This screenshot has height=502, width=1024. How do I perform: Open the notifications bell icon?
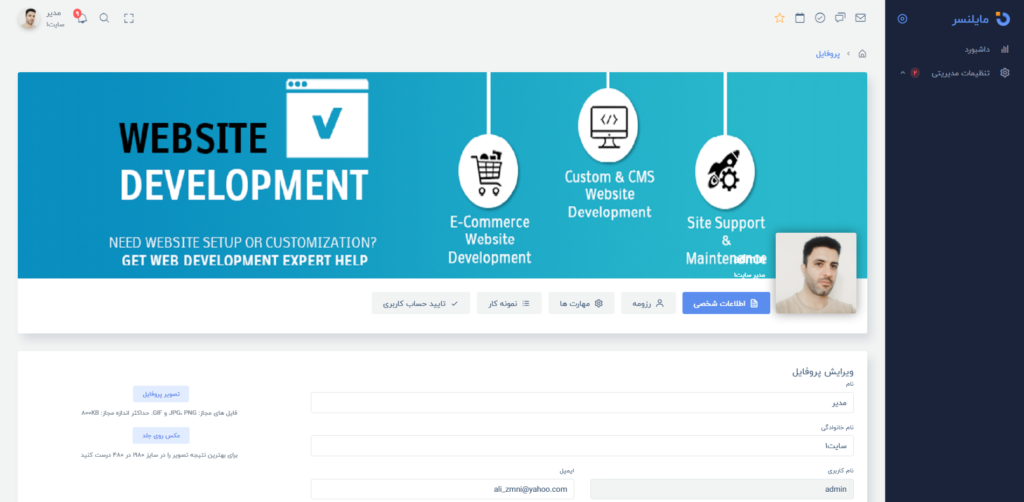click(81, 17)
